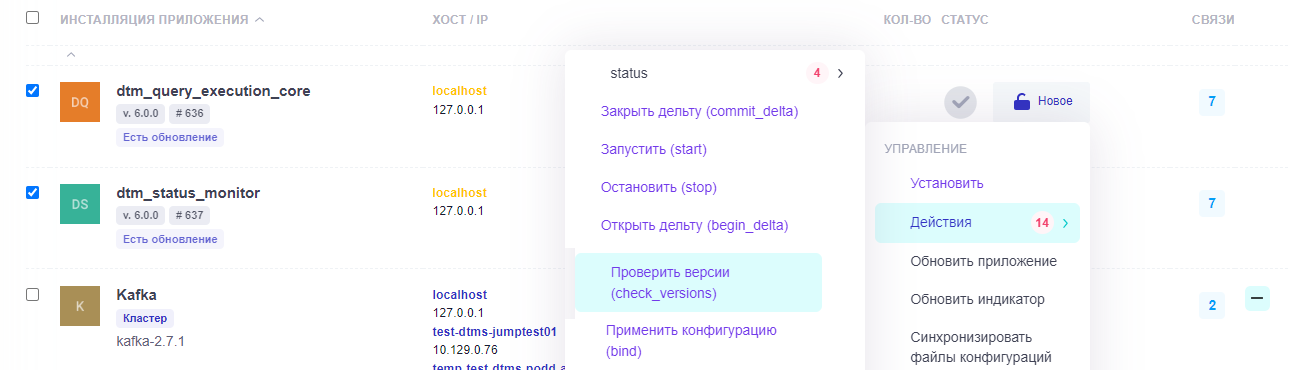Click test-dtms-jumptest01 host link
This screenshot has height=370, width=1314.
[494, 331]
